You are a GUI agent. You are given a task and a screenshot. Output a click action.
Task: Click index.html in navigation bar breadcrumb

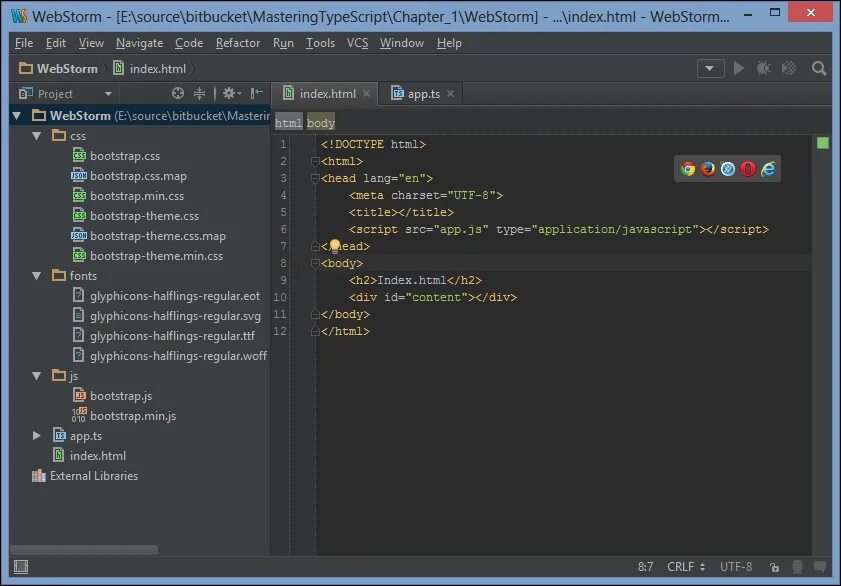click(150, 69)
